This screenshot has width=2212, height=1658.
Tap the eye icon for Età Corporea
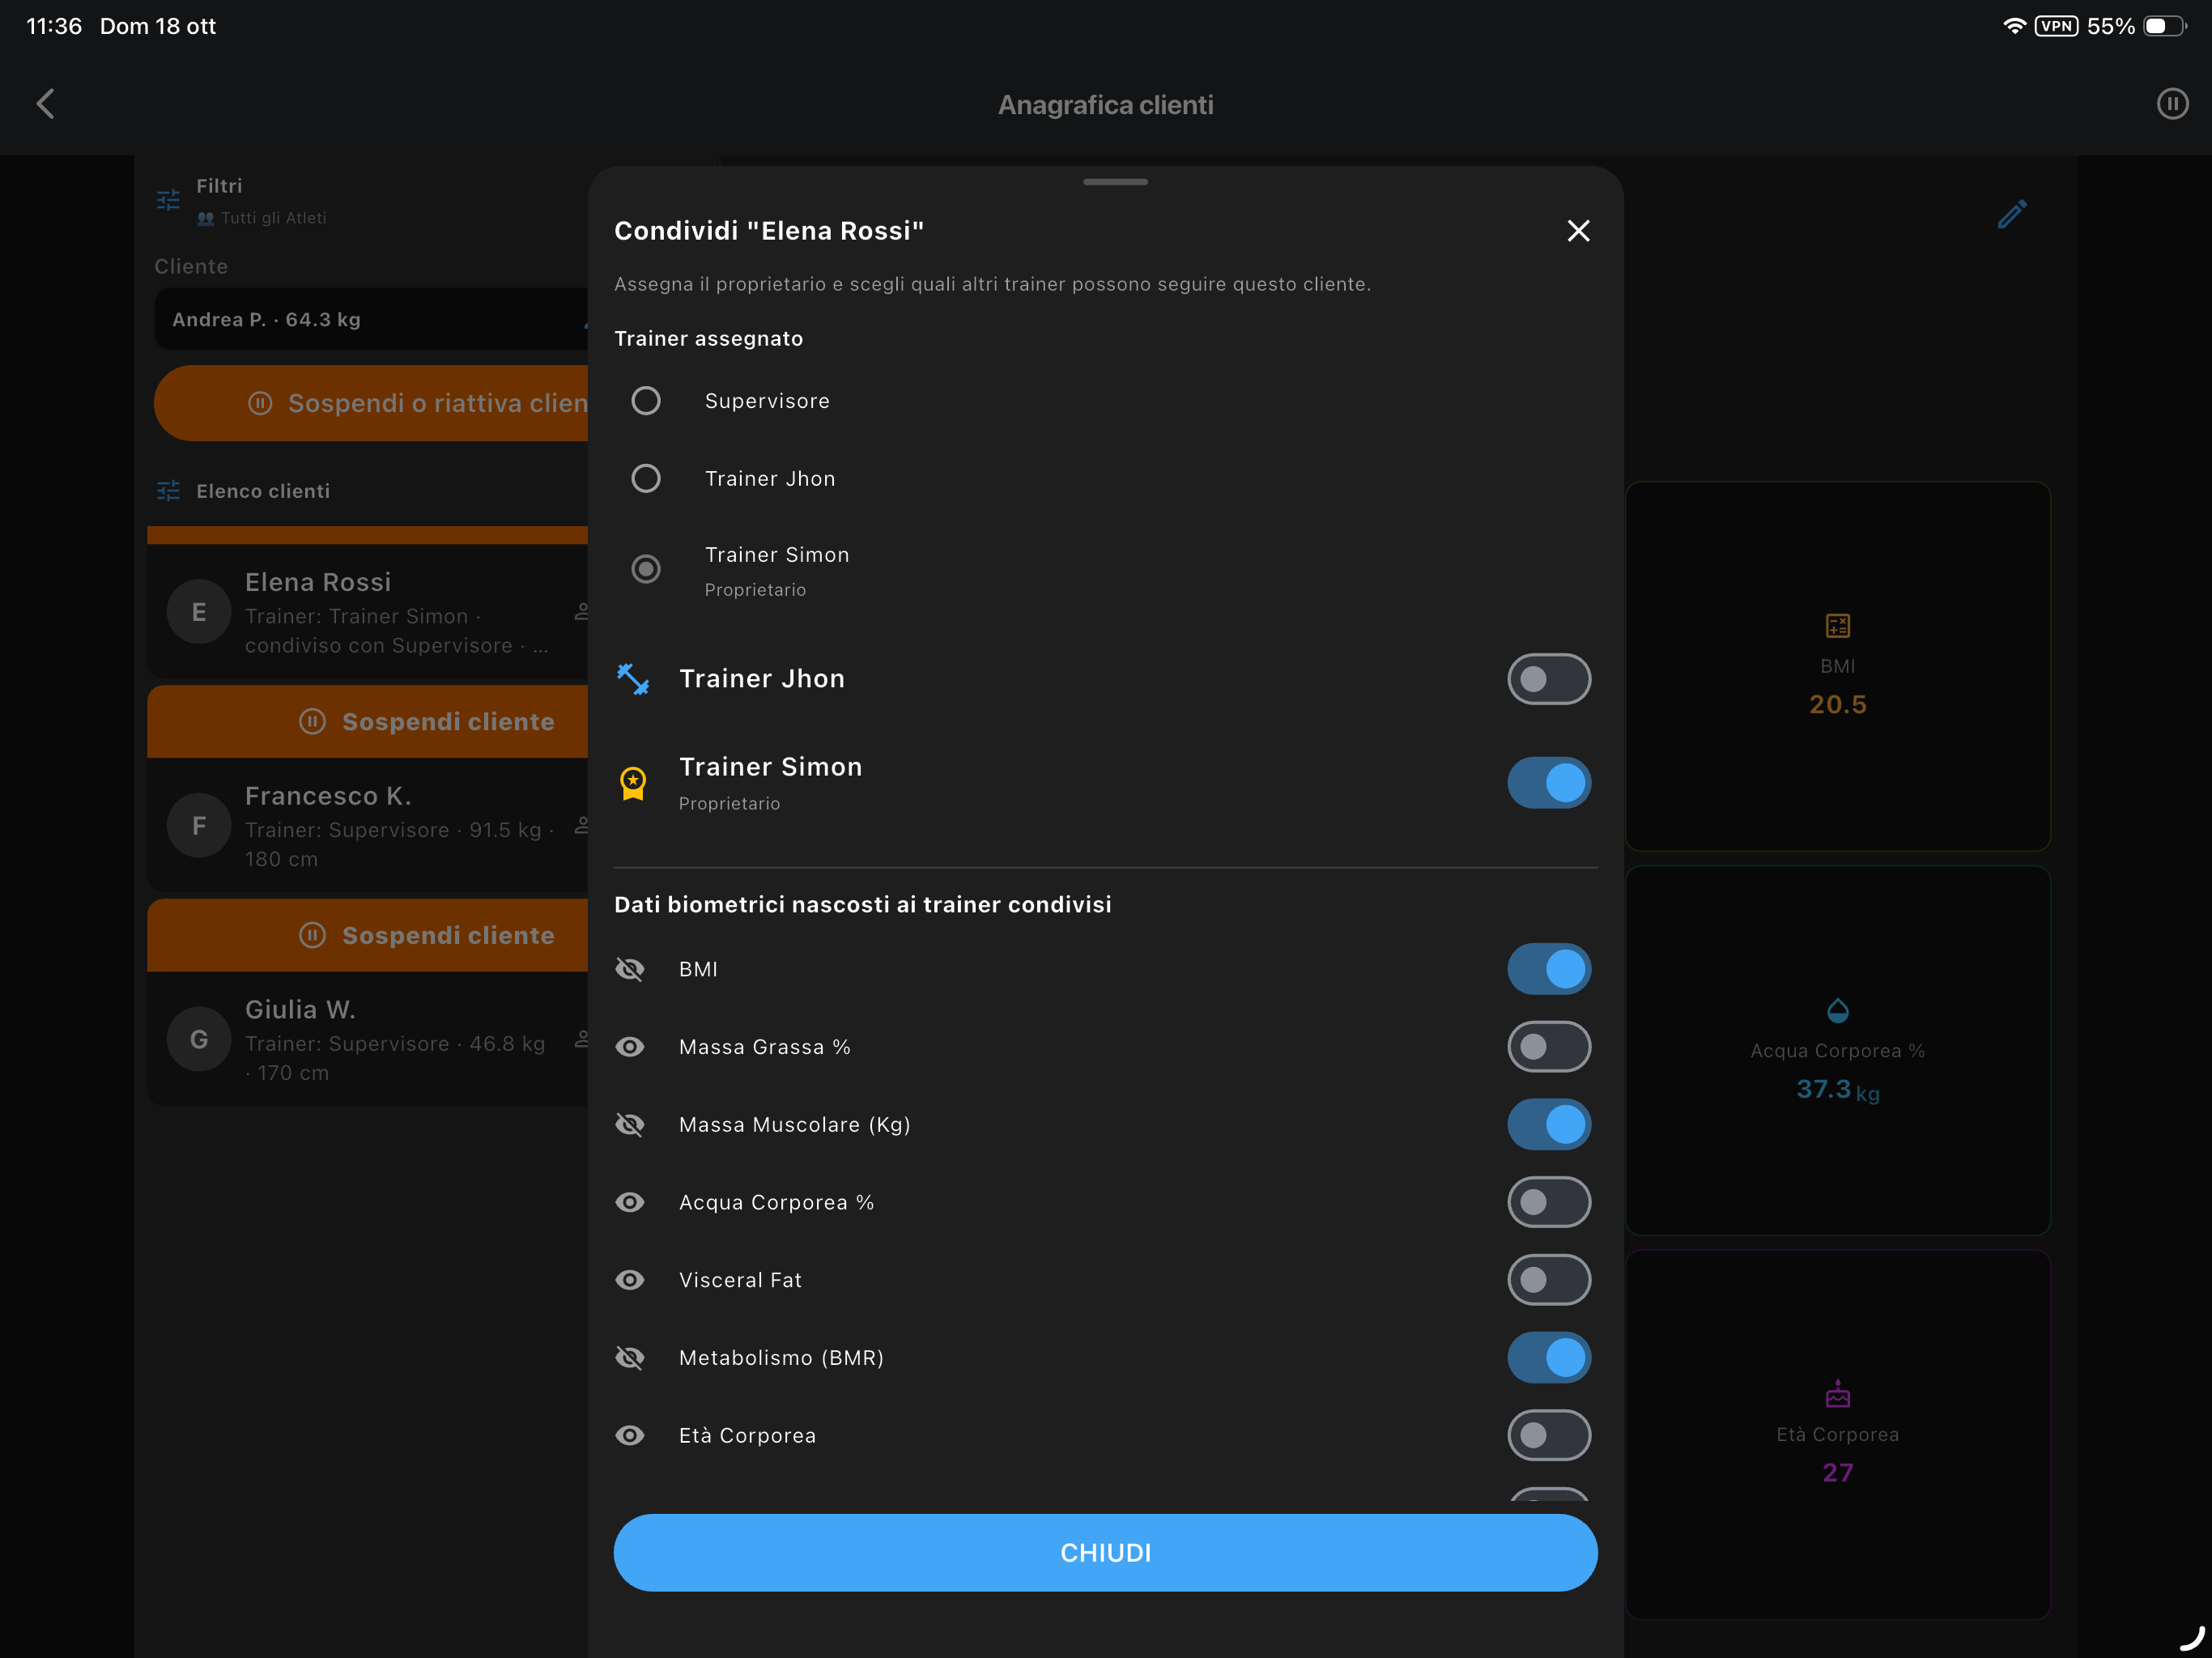pos(630,1436)
